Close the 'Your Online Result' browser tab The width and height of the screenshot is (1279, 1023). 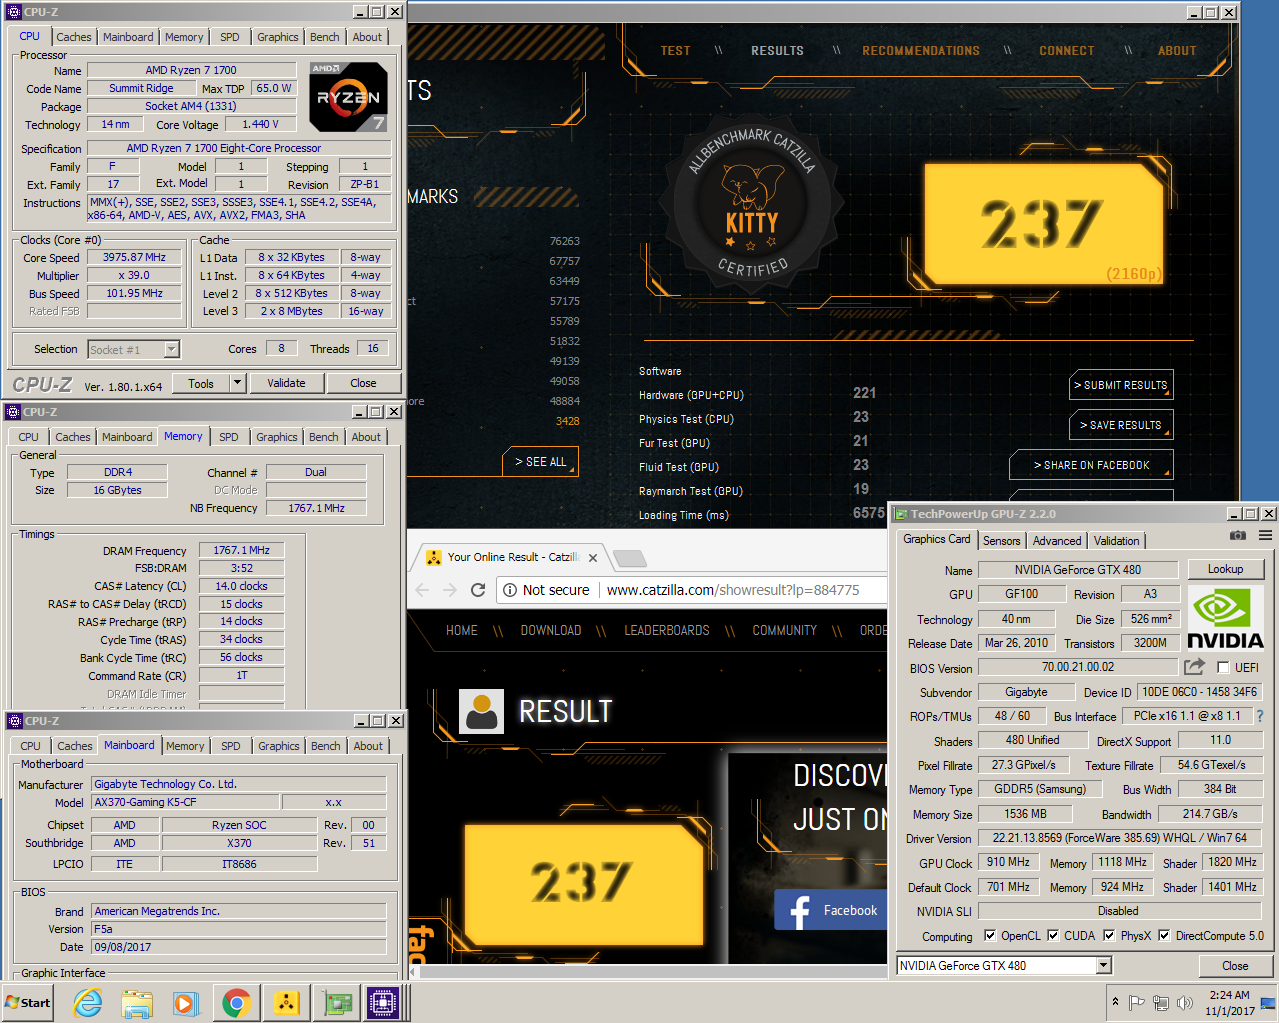593,558
